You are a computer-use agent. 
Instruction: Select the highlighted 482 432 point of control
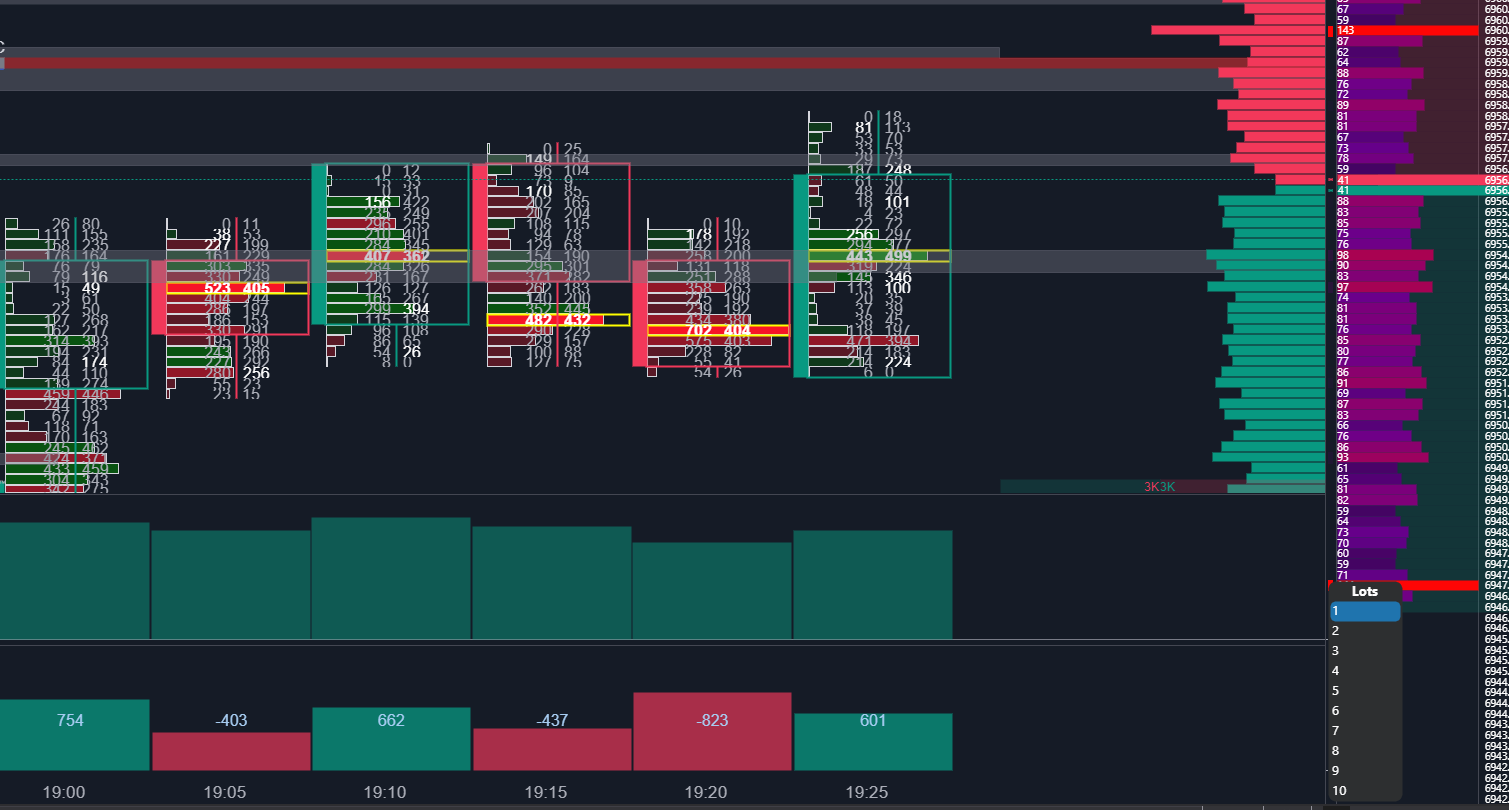tap(558, 320)
